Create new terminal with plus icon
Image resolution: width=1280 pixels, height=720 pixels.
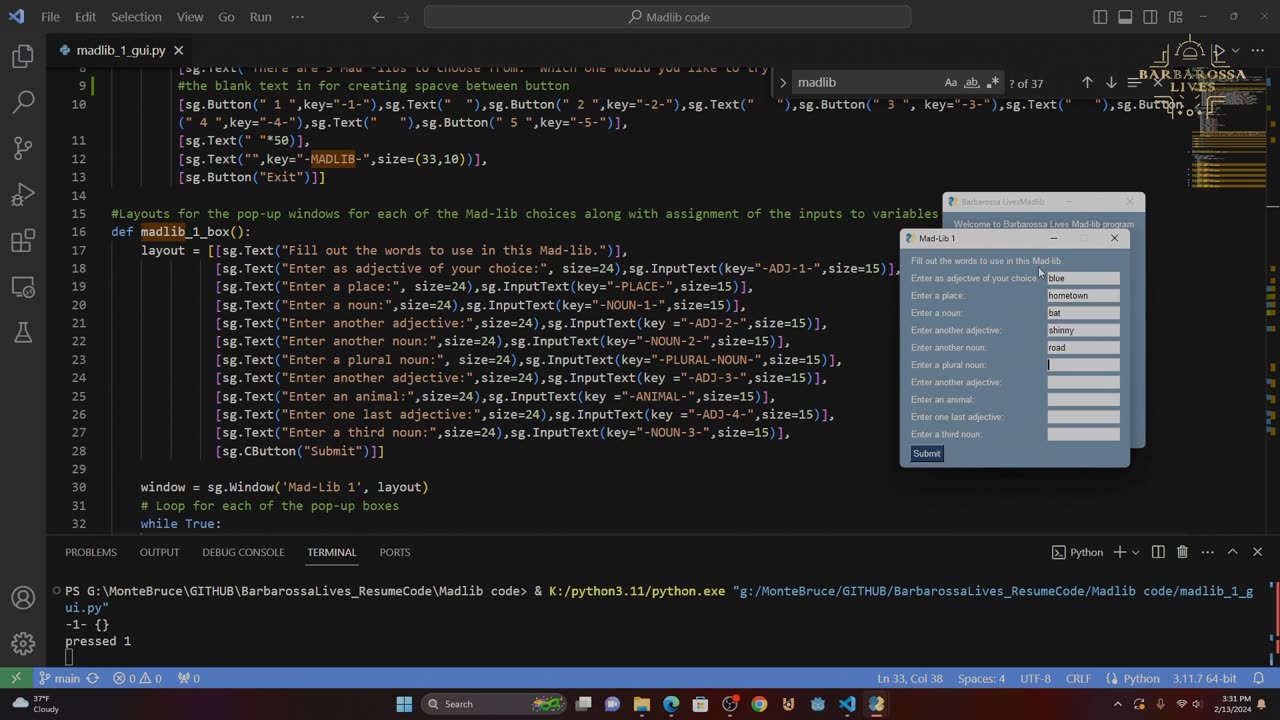1120,552
